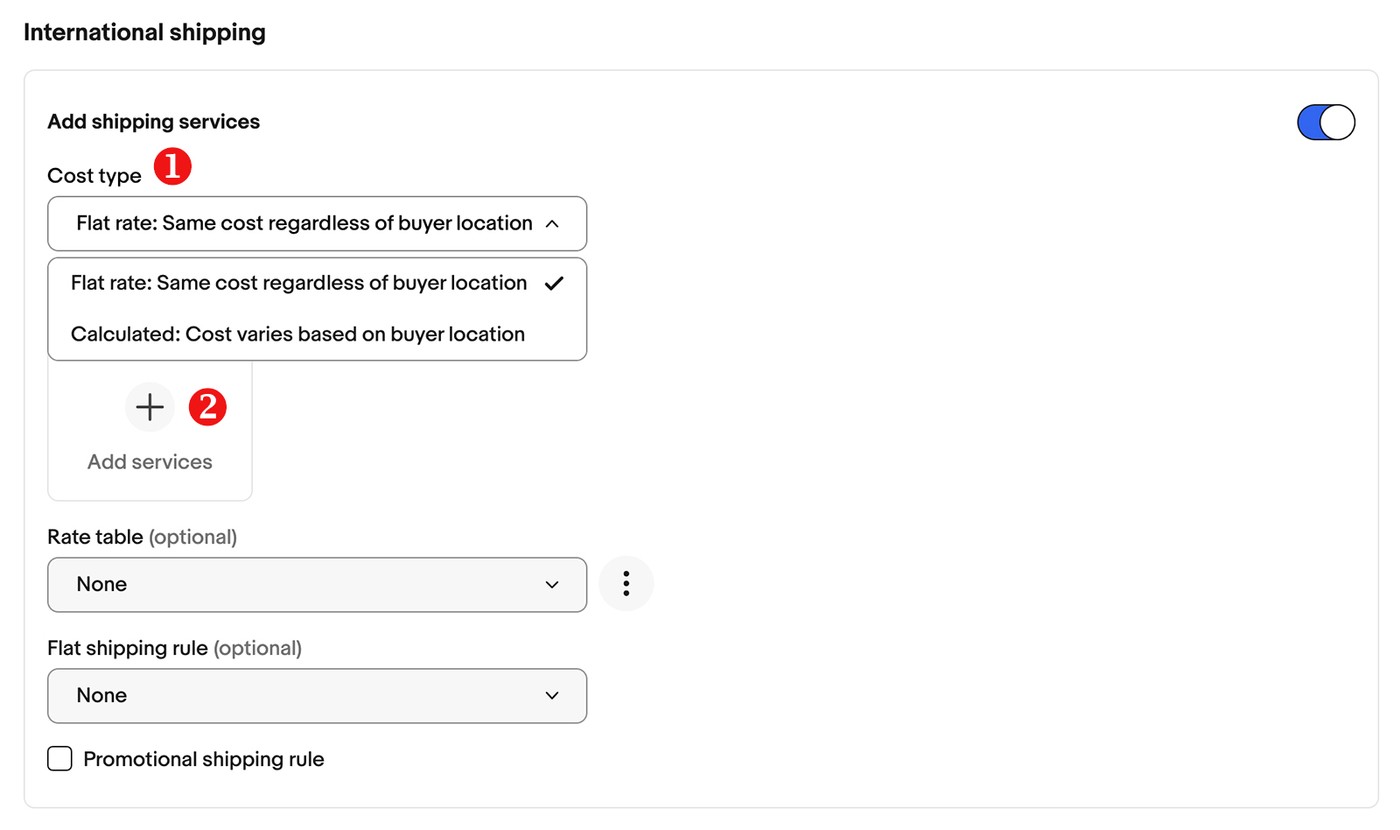Viewport: 1400px width, 830px height.
Task: Click the Cost type combo box
Action: coord(317,224)
